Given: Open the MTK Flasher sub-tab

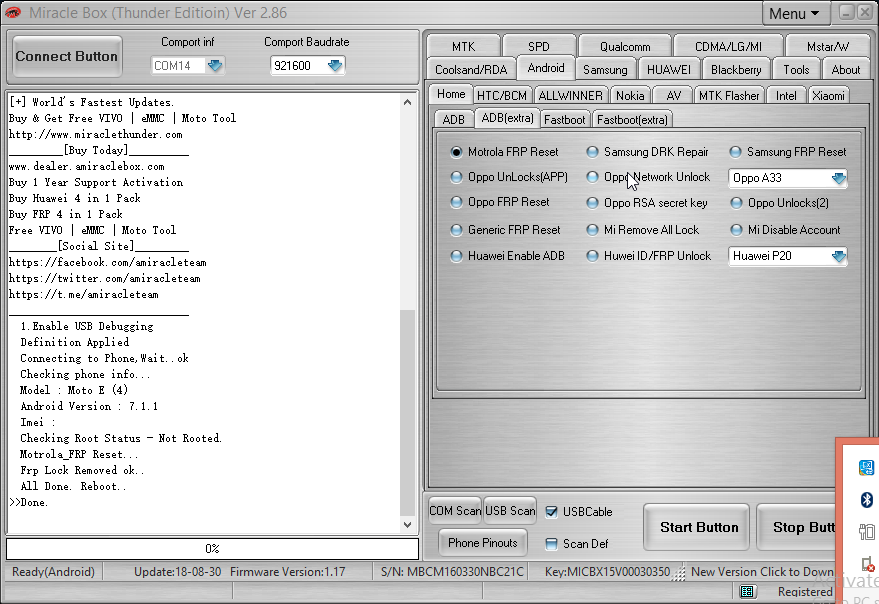Looking at the screenshot, I should click(729, 96).
